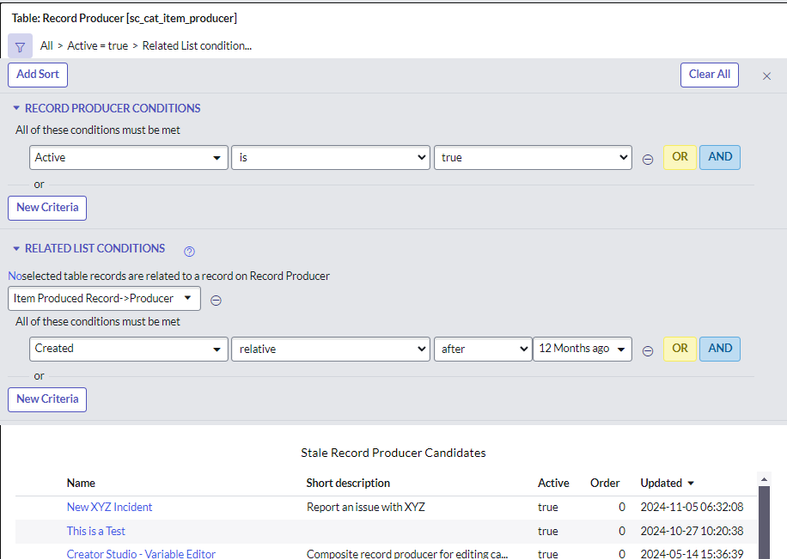
Task: Click the scrollbar up arrow in list
Action: [x=764, y=480]
